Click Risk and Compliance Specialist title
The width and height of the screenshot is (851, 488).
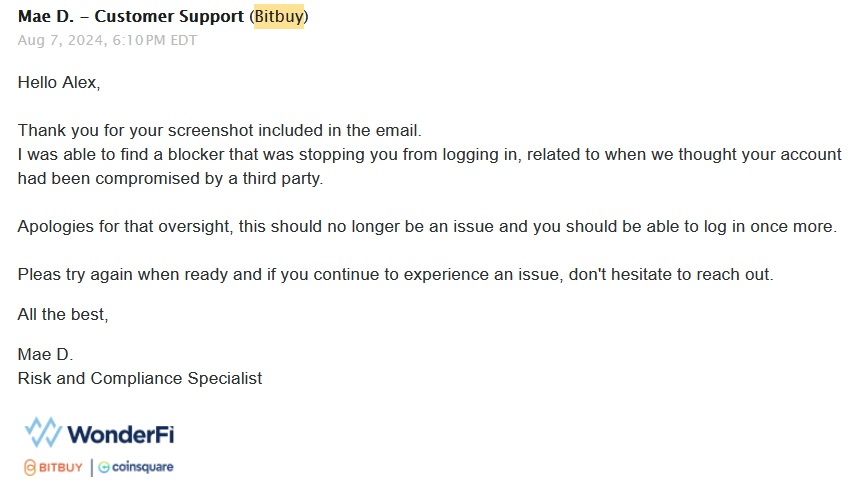140,378
